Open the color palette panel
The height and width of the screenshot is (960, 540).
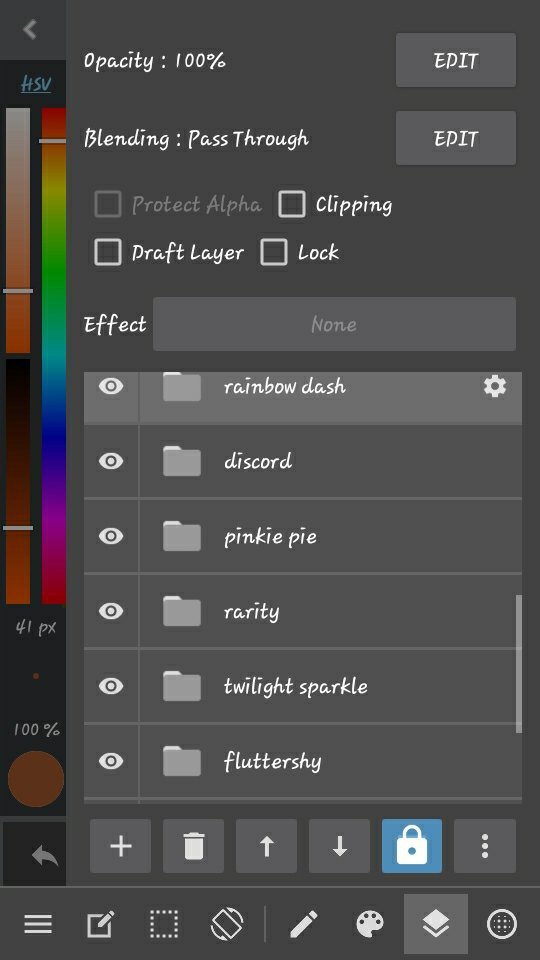coord(370,923)
